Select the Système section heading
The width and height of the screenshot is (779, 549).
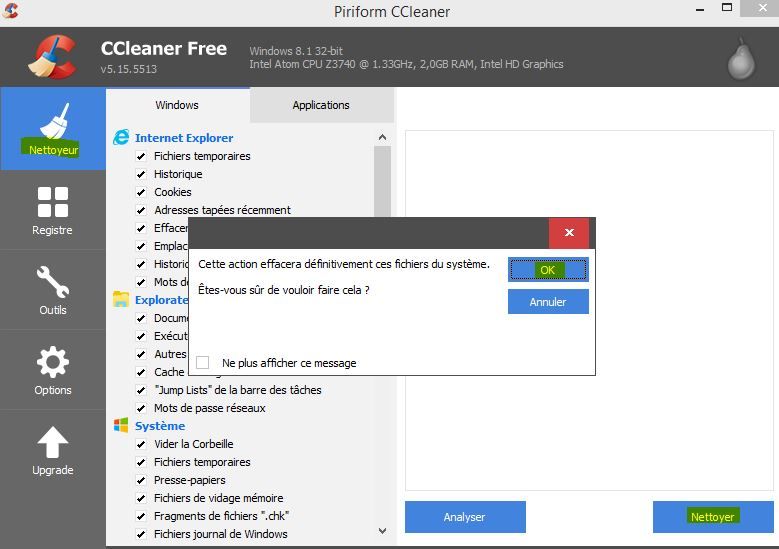click(160, 426)
